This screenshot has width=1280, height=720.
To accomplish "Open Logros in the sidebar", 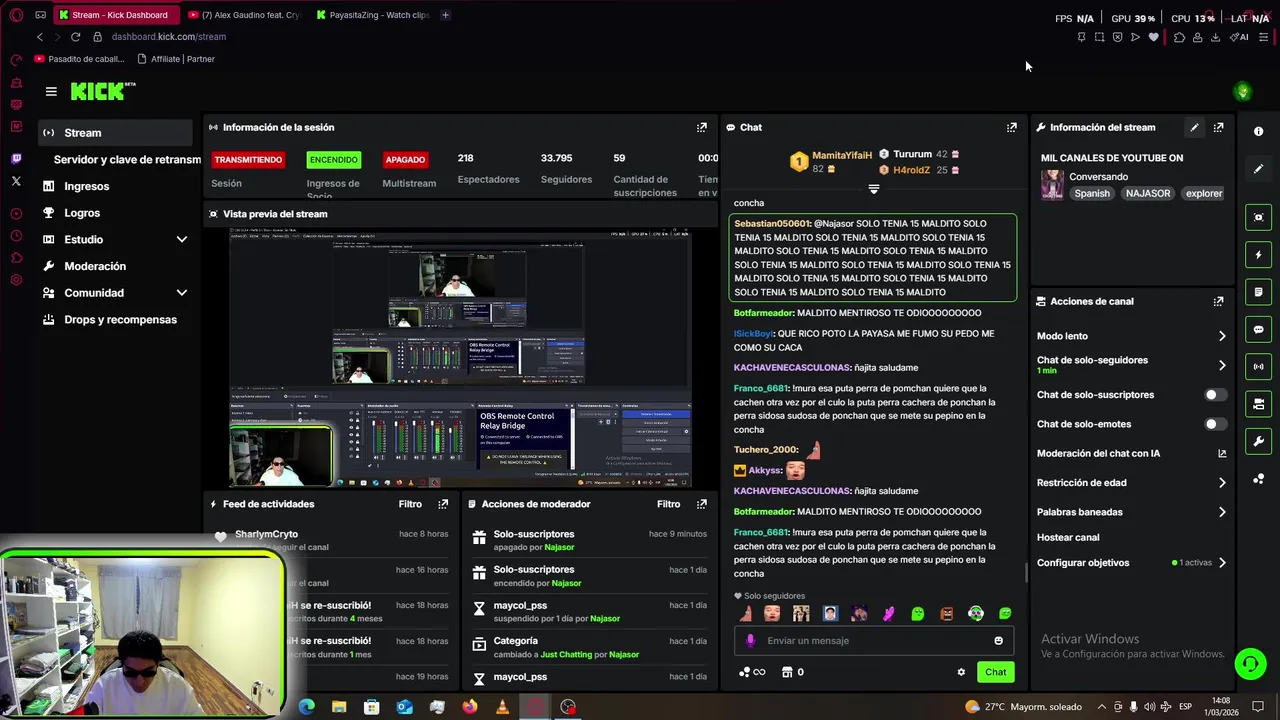I will pos(116,213).
